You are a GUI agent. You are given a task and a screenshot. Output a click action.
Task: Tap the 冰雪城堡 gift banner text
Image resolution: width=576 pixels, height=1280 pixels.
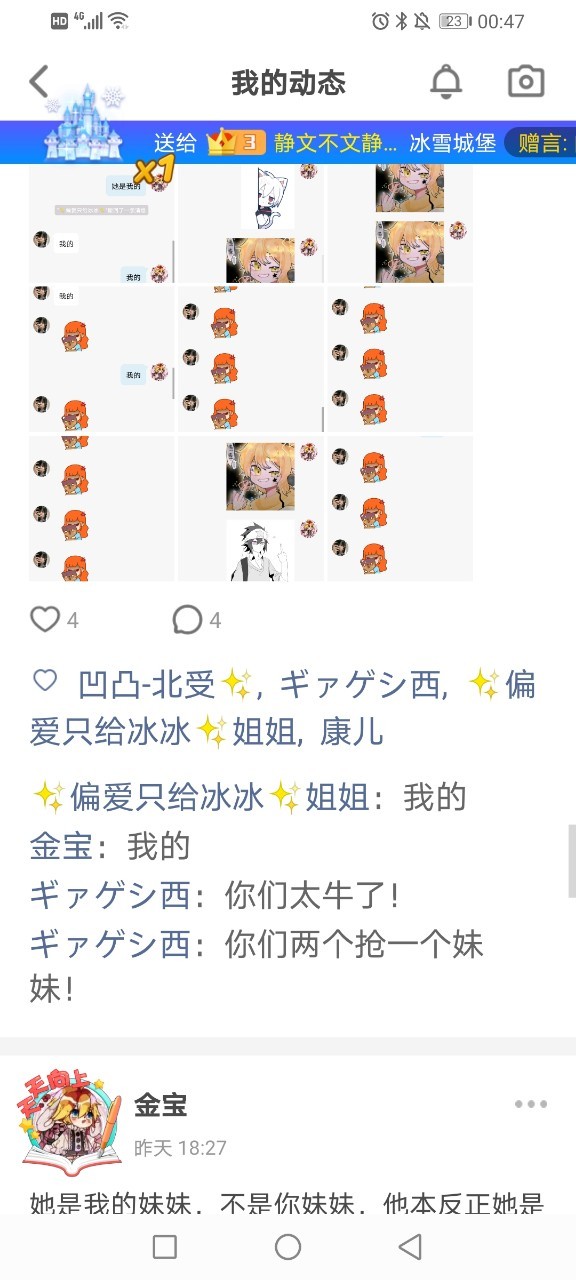click(453, 142)
